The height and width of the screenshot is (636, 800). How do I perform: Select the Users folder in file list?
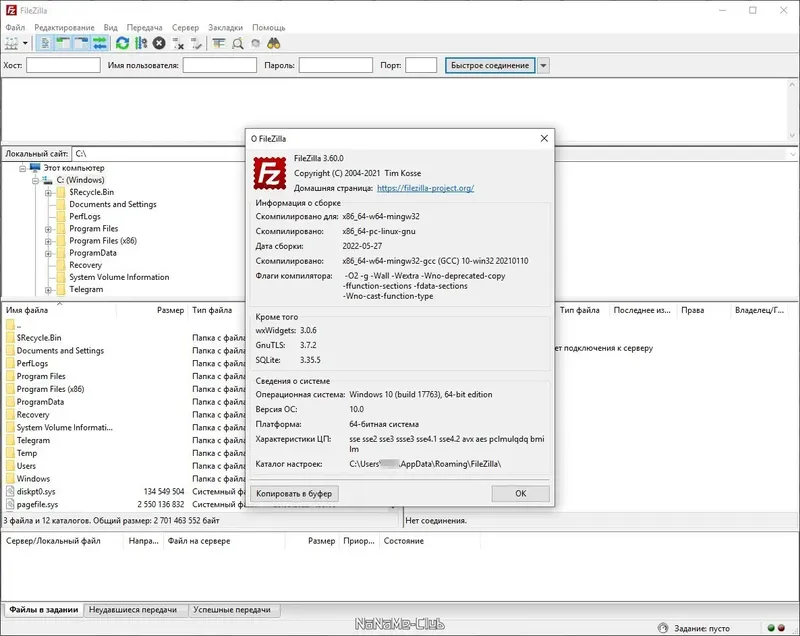click(26, 466)
